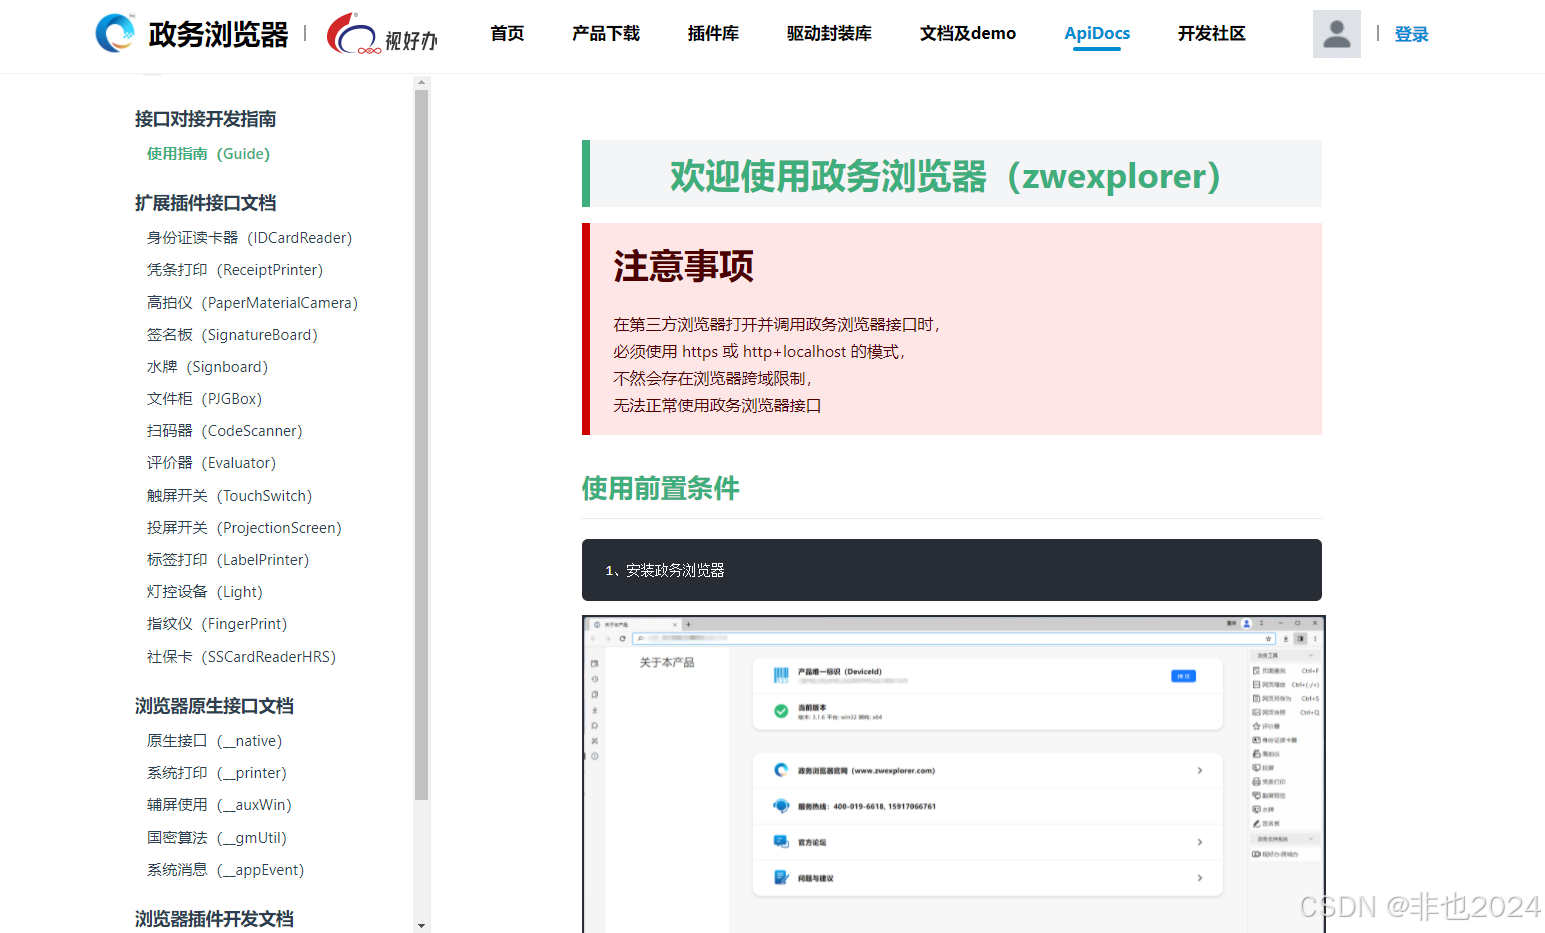Screen dimensions: 1545x933
Task: Open 原生接口 (__native) doc
Action: [214, 741]
